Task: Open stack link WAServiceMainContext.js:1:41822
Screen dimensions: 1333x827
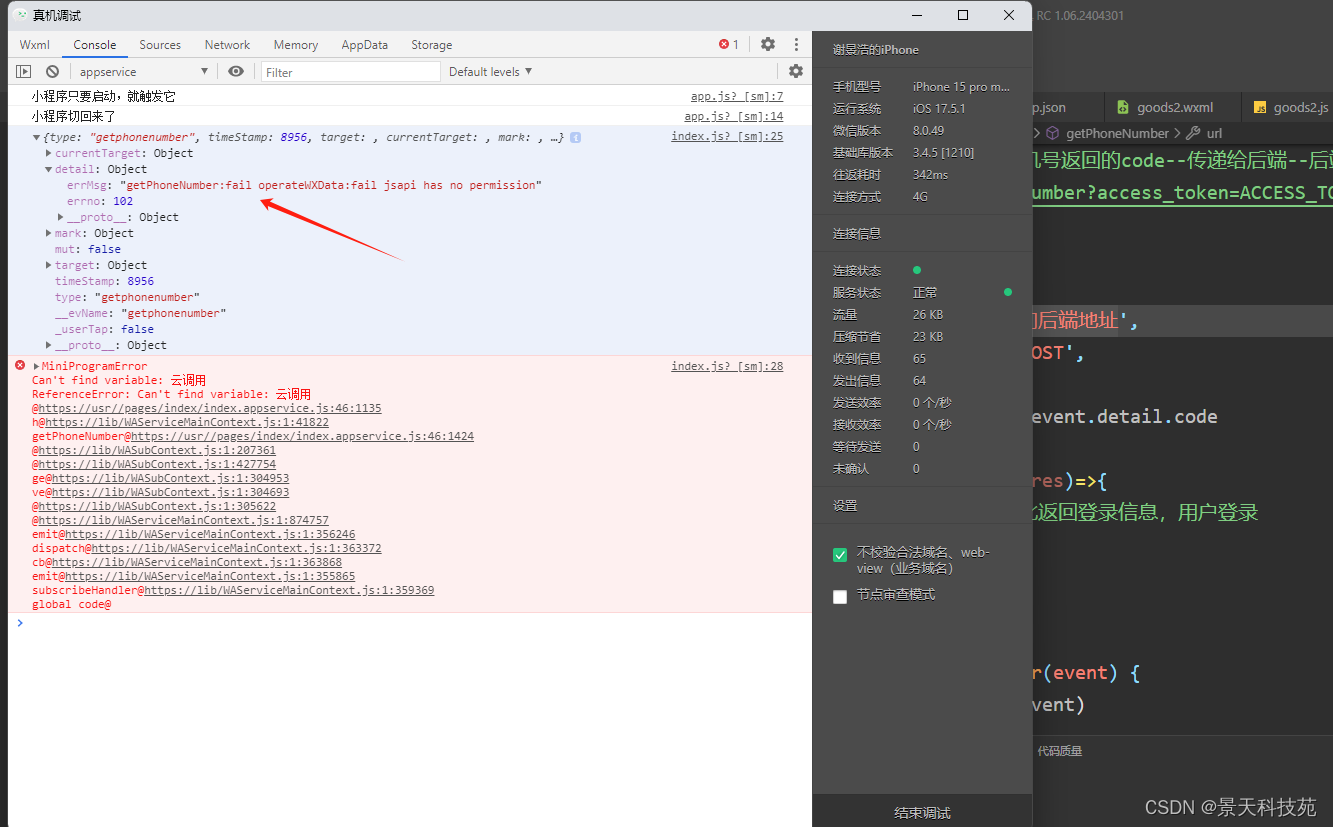Action: pos(187,422)
